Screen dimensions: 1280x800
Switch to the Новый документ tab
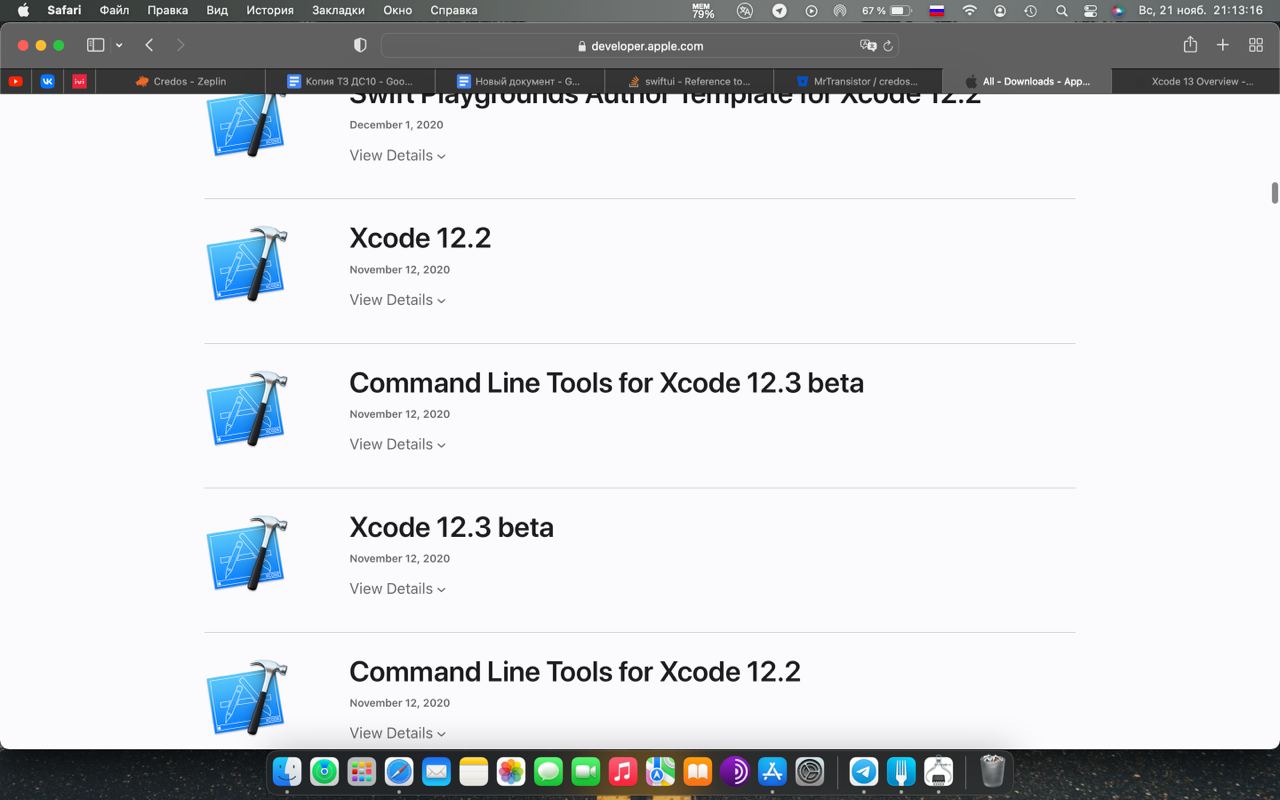(x=520, y=81)
